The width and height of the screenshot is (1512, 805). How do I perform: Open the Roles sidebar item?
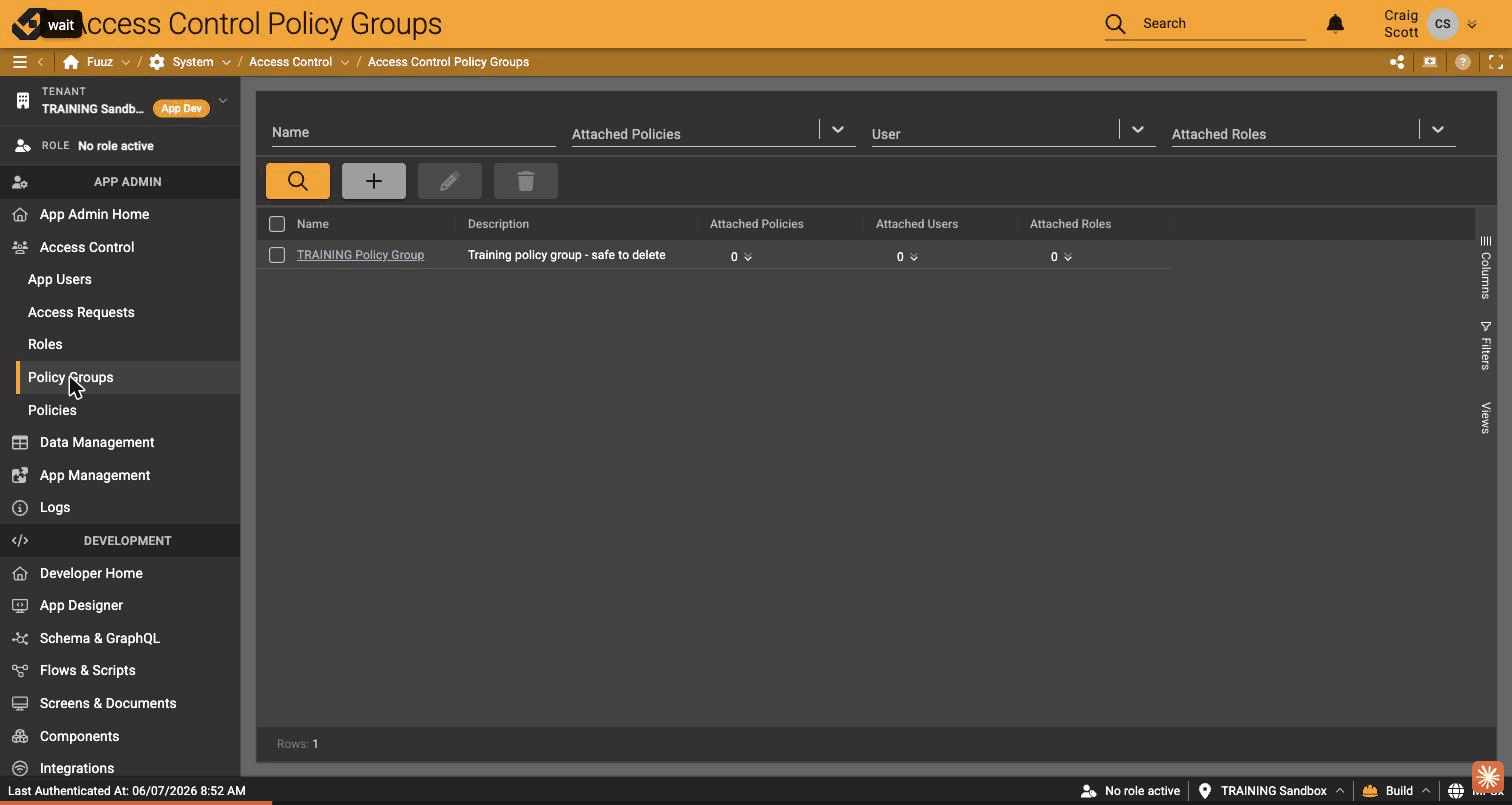point(45,344)
